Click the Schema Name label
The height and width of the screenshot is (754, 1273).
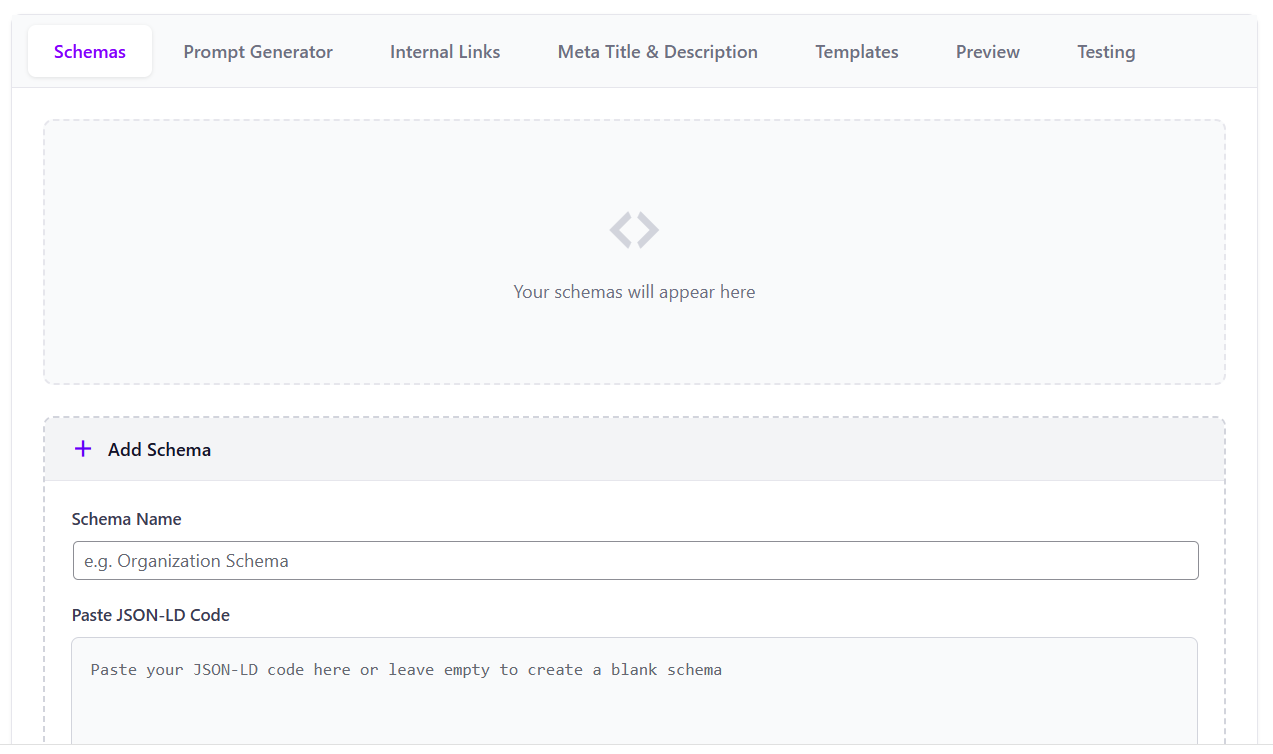click(x=126, y=519)
